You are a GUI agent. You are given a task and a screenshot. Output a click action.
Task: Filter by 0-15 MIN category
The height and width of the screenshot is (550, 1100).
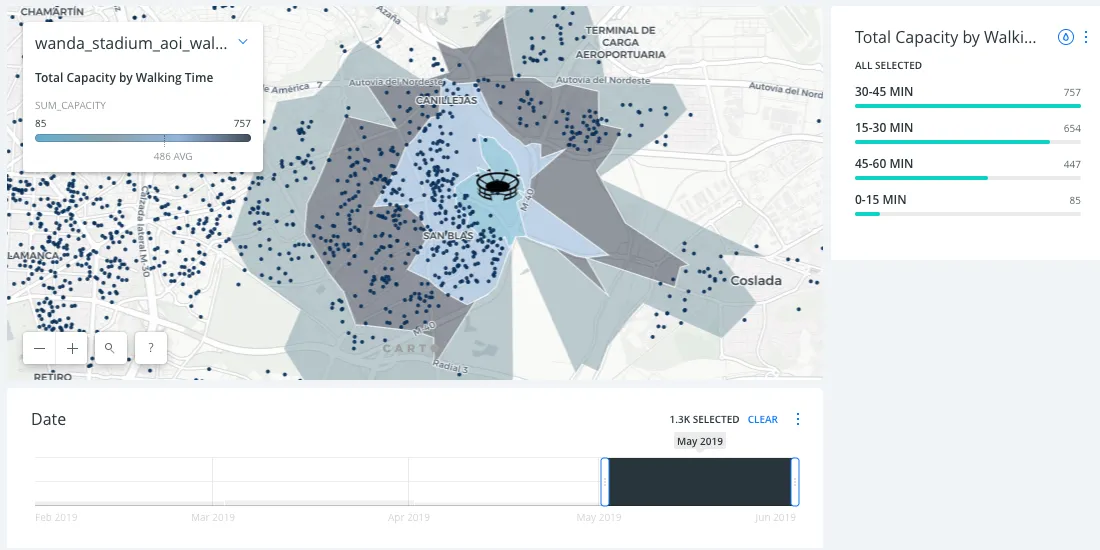pyautogui.click(x=881, y=200)
